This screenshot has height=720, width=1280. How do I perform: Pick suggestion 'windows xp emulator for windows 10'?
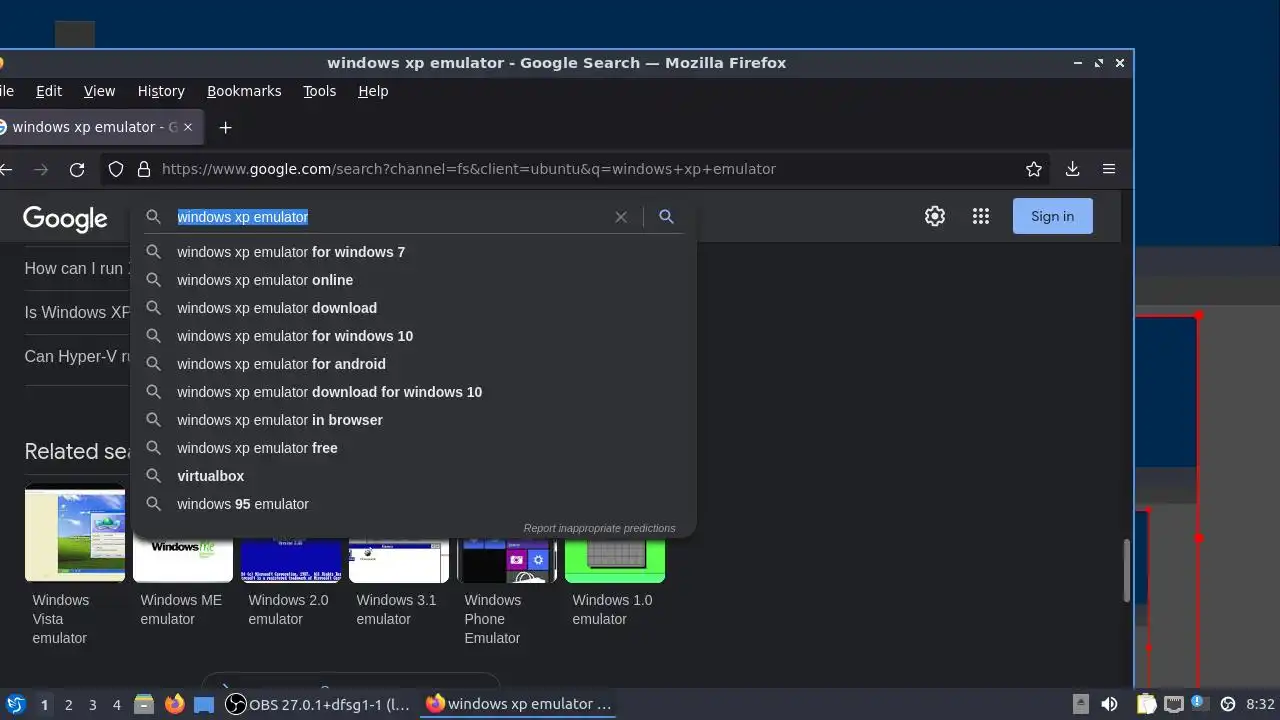[x=413, y=336]
